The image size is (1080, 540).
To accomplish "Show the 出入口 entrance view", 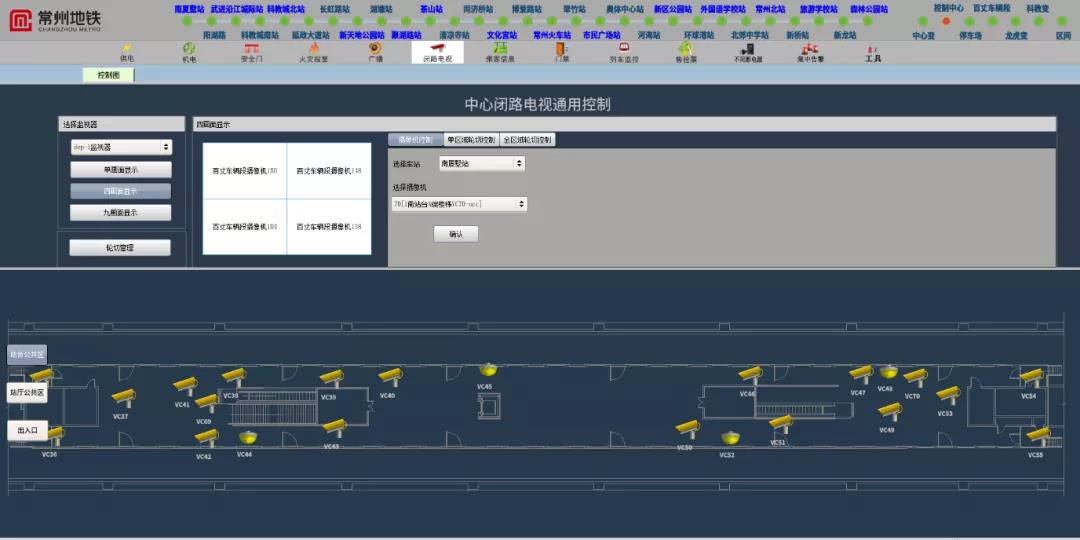I will pyautogui.click(x=27, y=430).
